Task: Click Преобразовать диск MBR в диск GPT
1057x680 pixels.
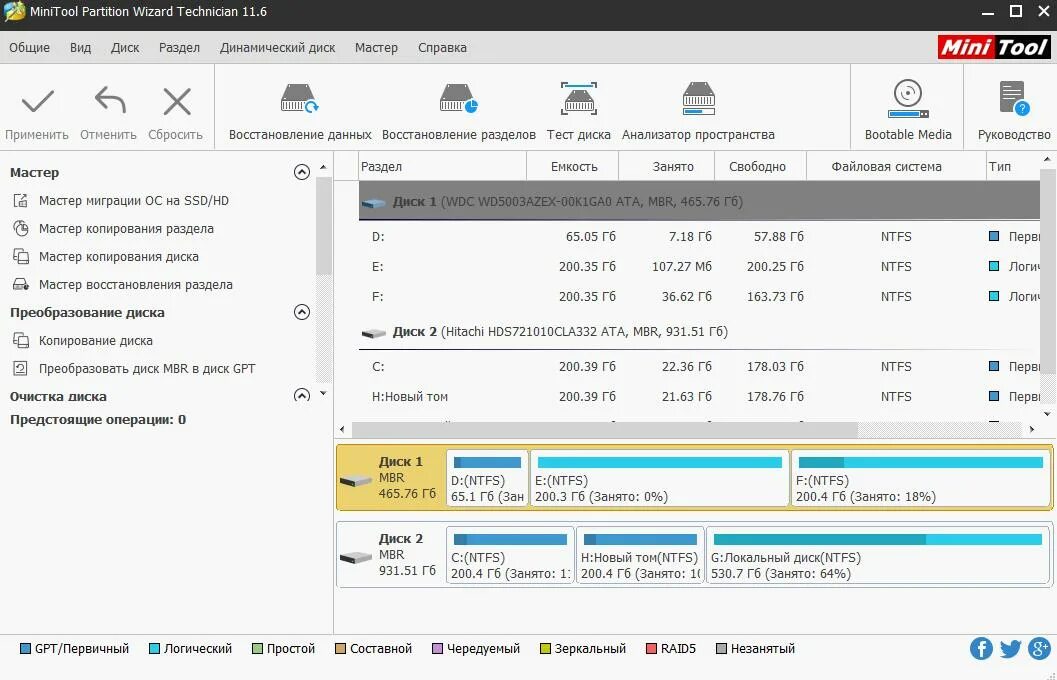Action: (x=147, y=369)
